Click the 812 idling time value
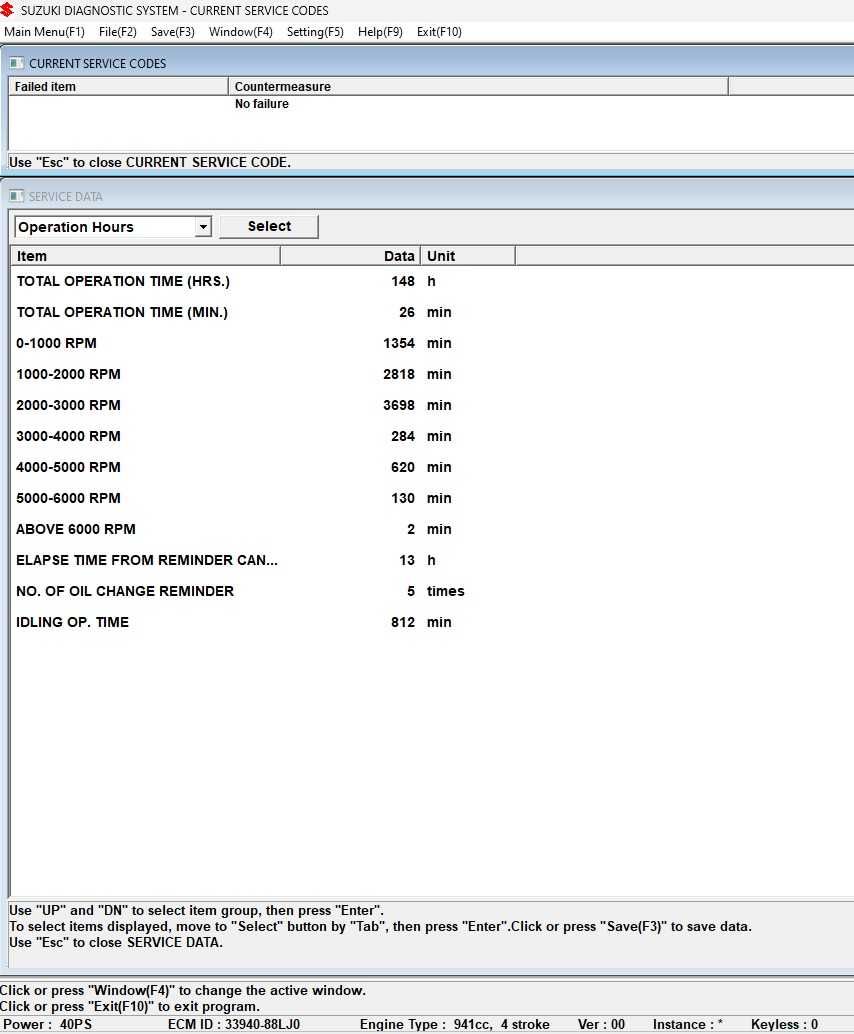The width and height of the screenshot is (854, 1034). click(402, 623)
